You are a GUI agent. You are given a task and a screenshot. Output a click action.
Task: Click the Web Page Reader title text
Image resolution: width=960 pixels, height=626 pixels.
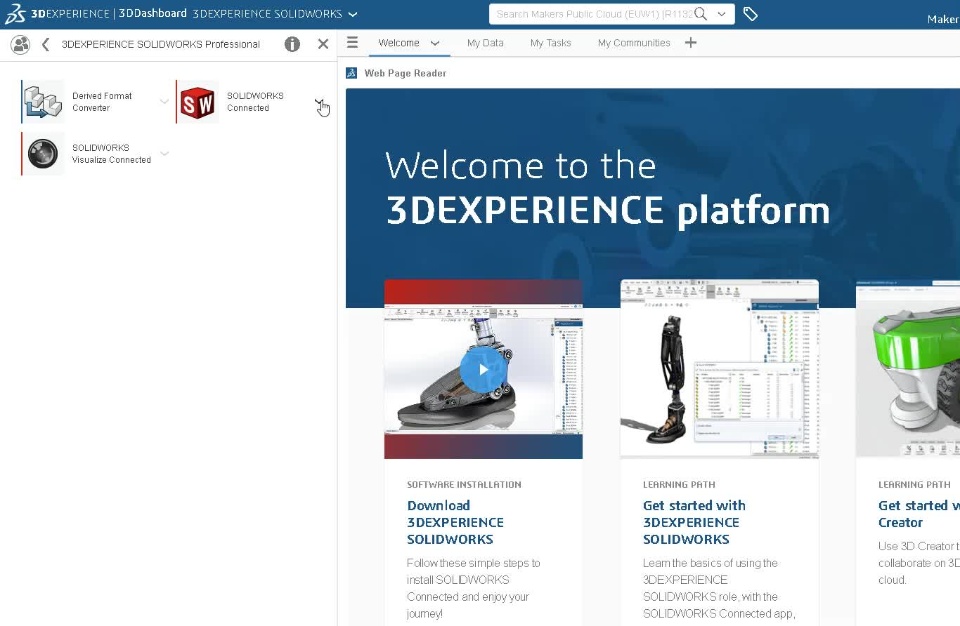(405, 73)
